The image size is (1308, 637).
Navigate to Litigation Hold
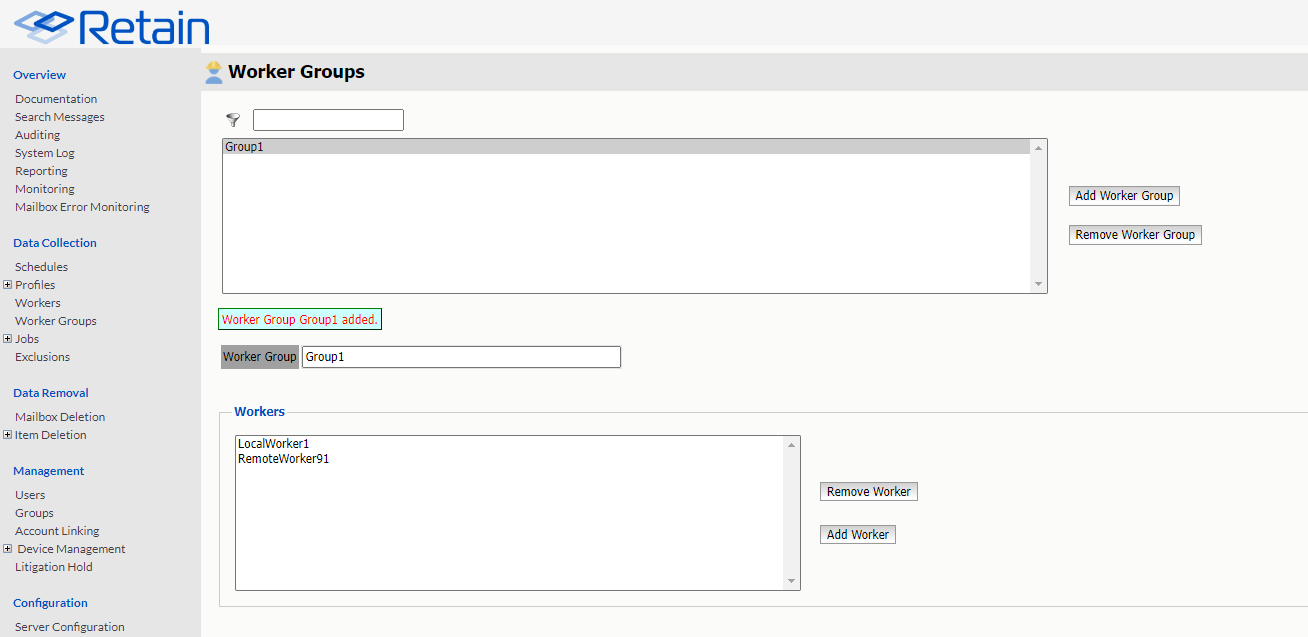pos(54,567)
